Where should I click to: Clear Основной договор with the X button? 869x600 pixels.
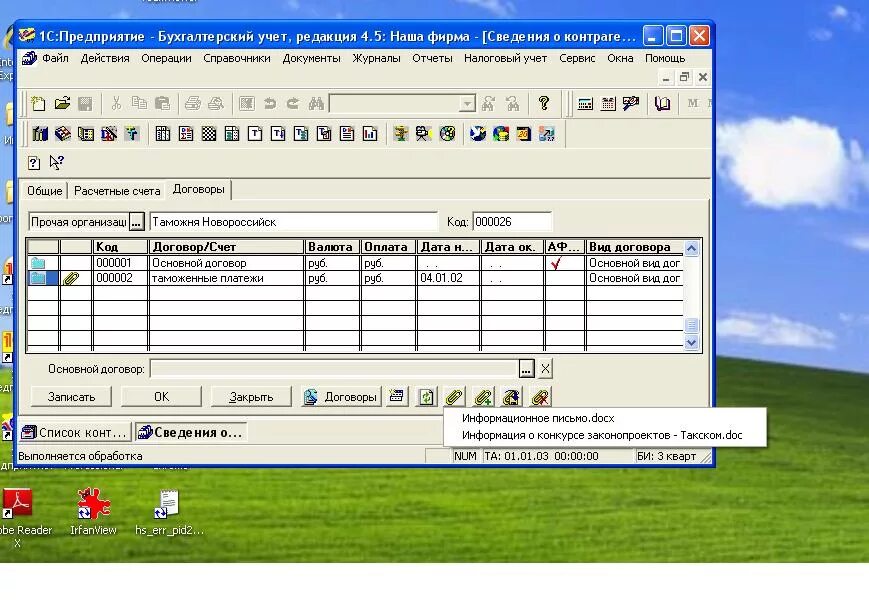545,368
